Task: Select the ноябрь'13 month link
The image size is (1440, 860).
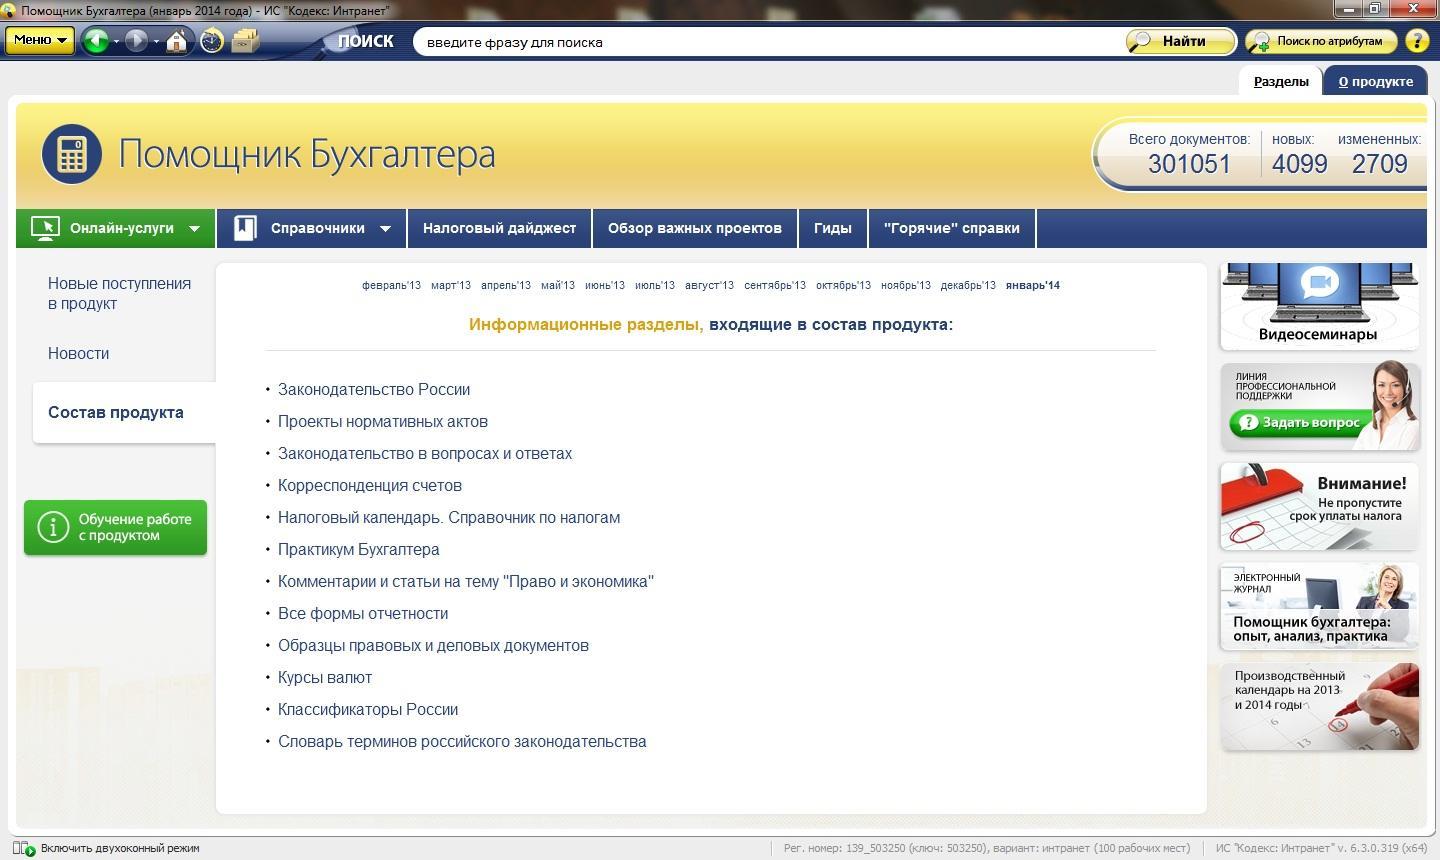Action: tap(906, 285)
